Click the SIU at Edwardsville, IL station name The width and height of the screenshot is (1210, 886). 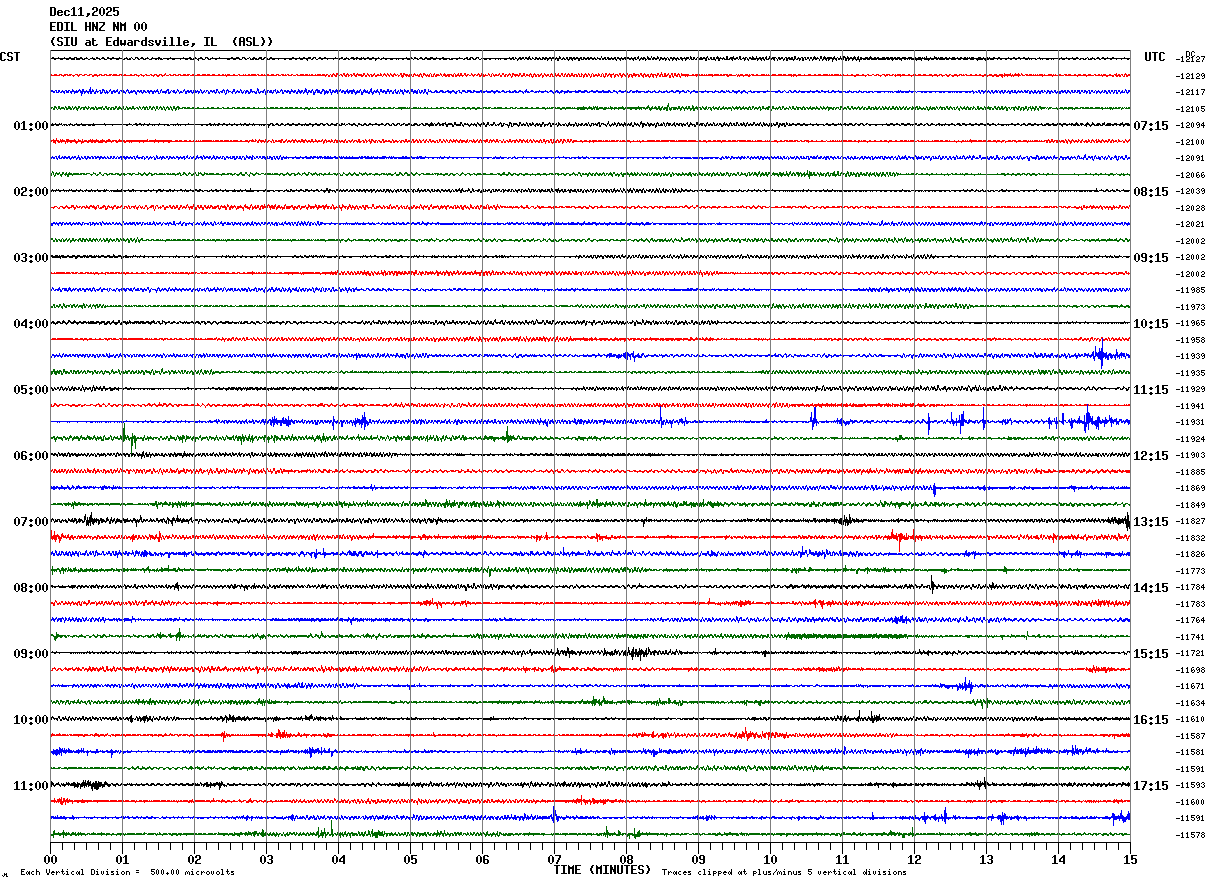161,42
